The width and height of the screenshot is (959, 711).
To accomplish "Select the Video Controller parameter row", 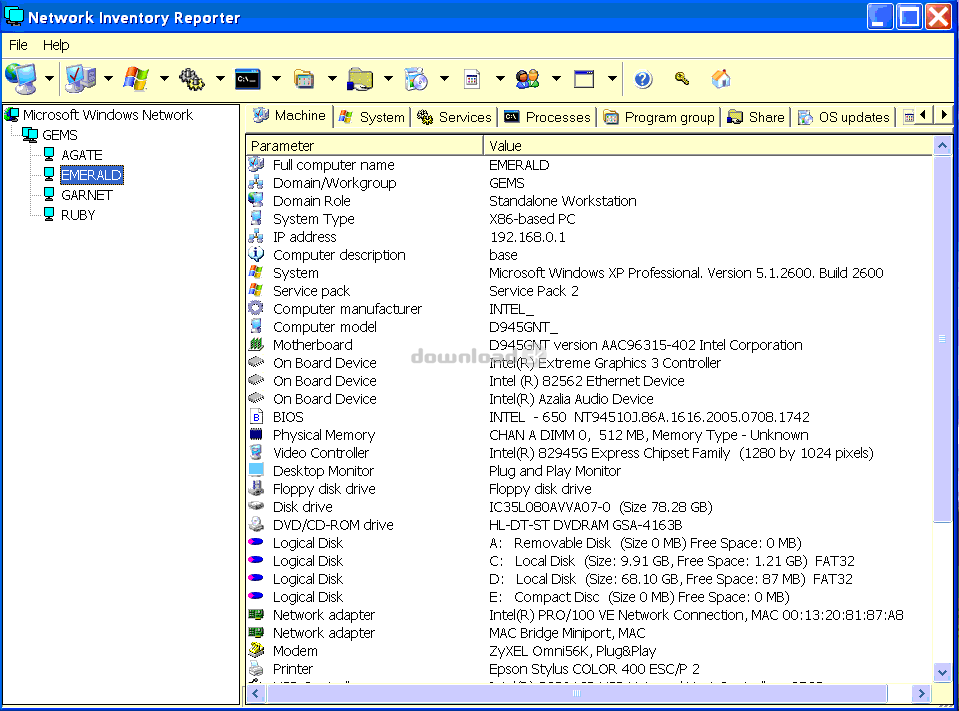I will point(590,453).
